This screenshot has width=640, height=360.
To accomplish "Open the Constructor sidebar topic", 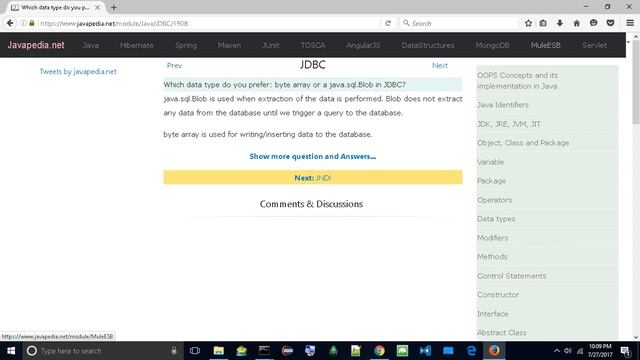I will point(498,295).
